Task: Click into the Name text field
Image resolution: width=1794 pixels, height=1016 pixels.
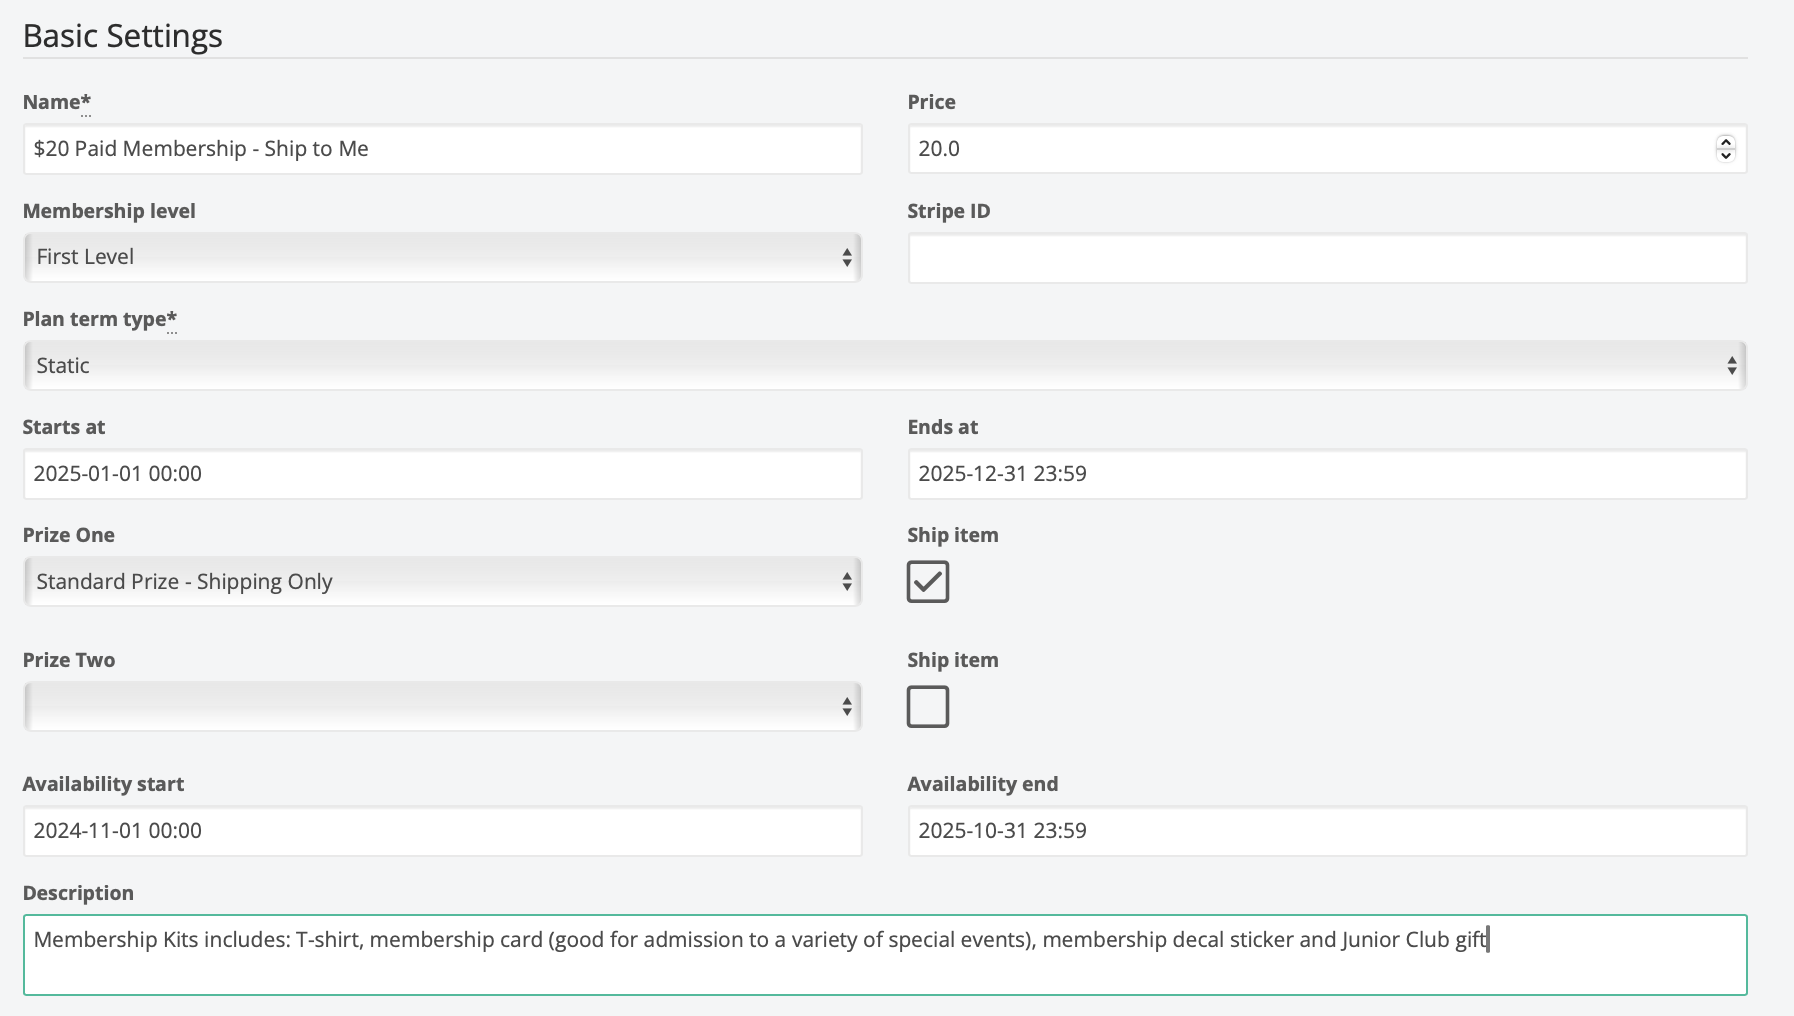Action: pyautogui.click(x=442, y=149)
